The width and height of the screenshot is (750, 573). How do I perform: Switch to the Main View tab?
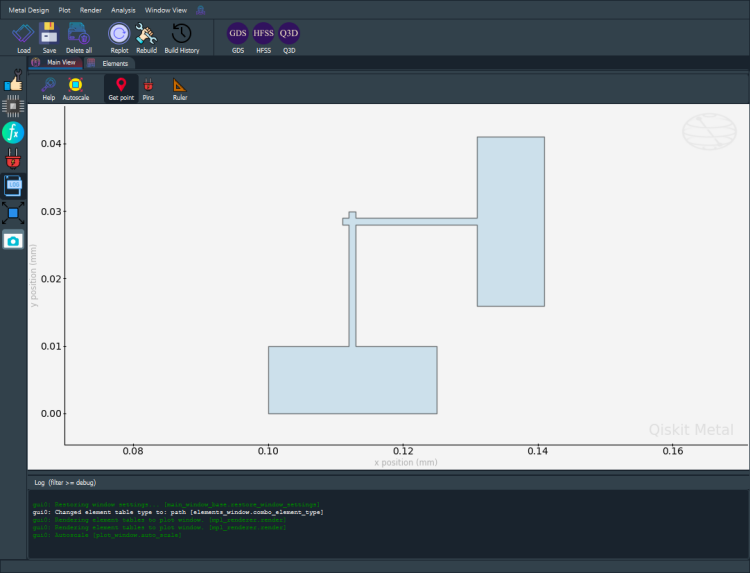pos(55,63)
